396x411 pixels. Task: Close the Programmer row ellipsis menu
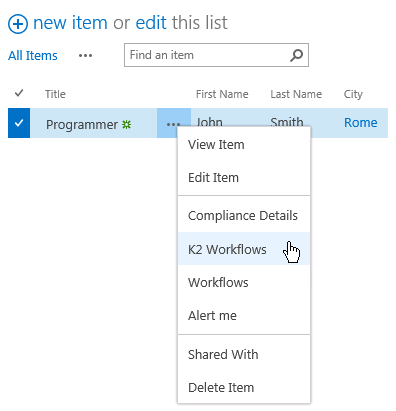pyautogui.click(x=174, y=123)
